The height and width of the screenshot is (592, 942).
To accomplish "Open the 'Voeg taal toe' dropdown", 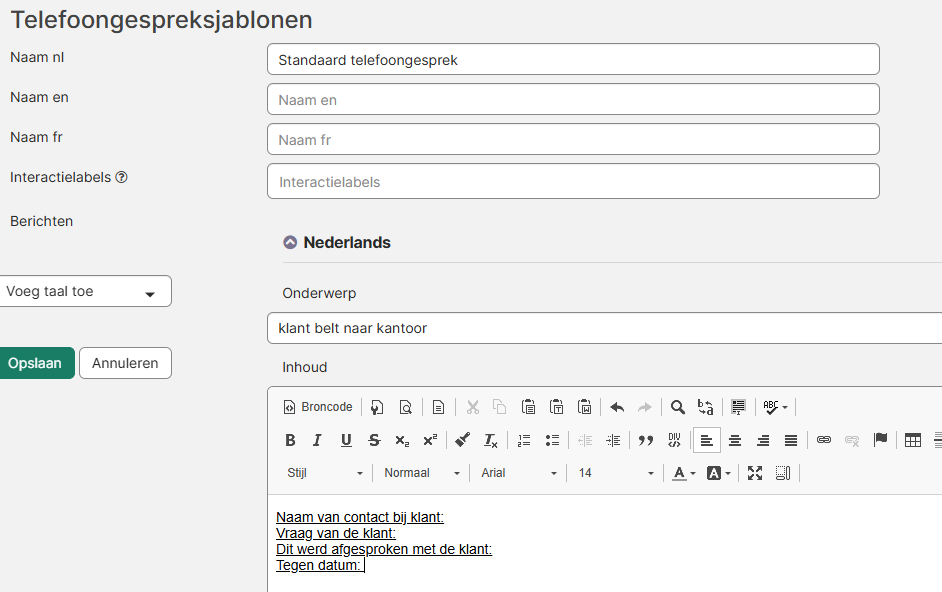I will 85,292.
